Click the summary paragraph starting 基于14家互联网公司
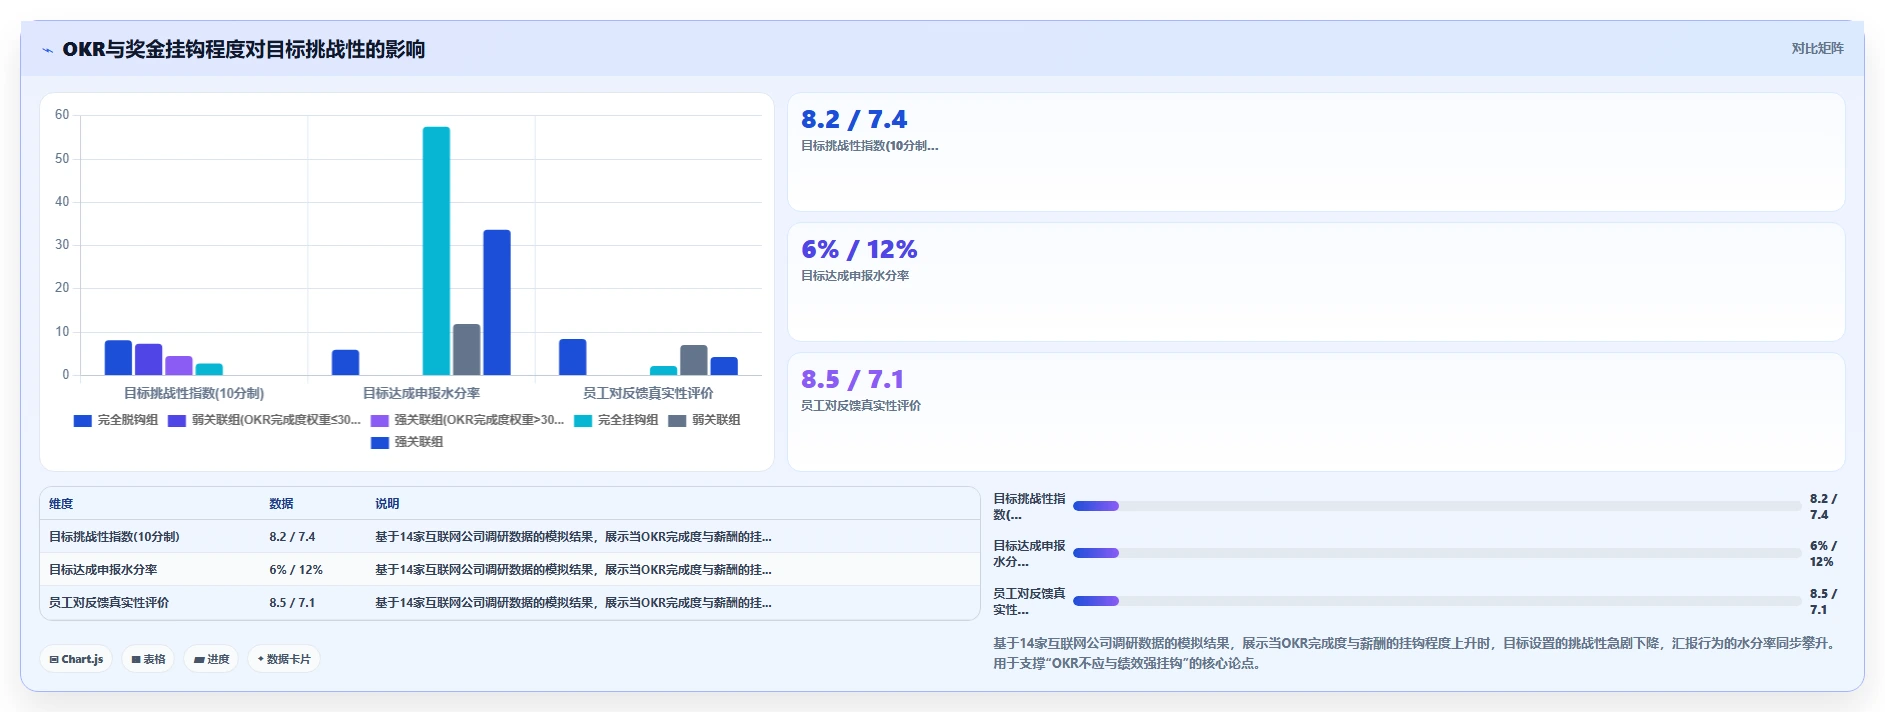The width and height of the screenshot is (1885, 712). point(1416,653)
